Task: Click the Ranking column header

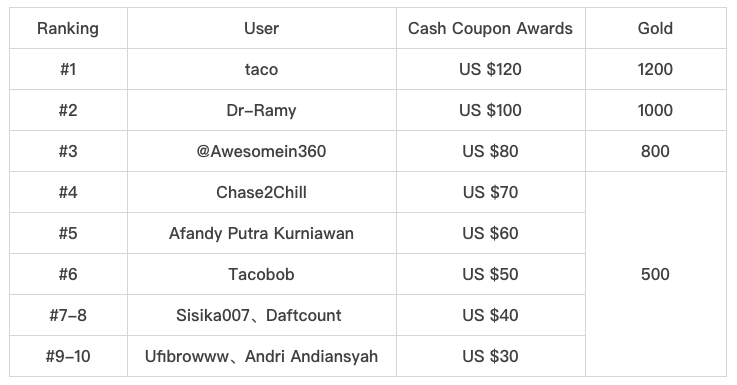Action: point(68,28)
